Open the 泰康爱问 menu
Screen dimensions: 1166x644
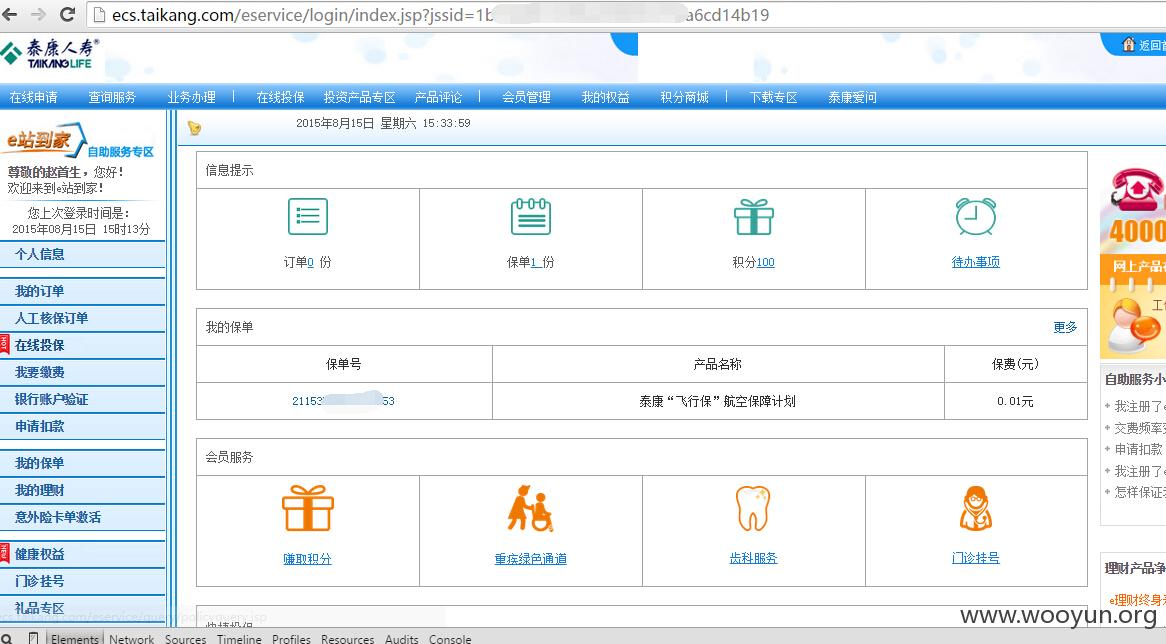pos(852,97)
